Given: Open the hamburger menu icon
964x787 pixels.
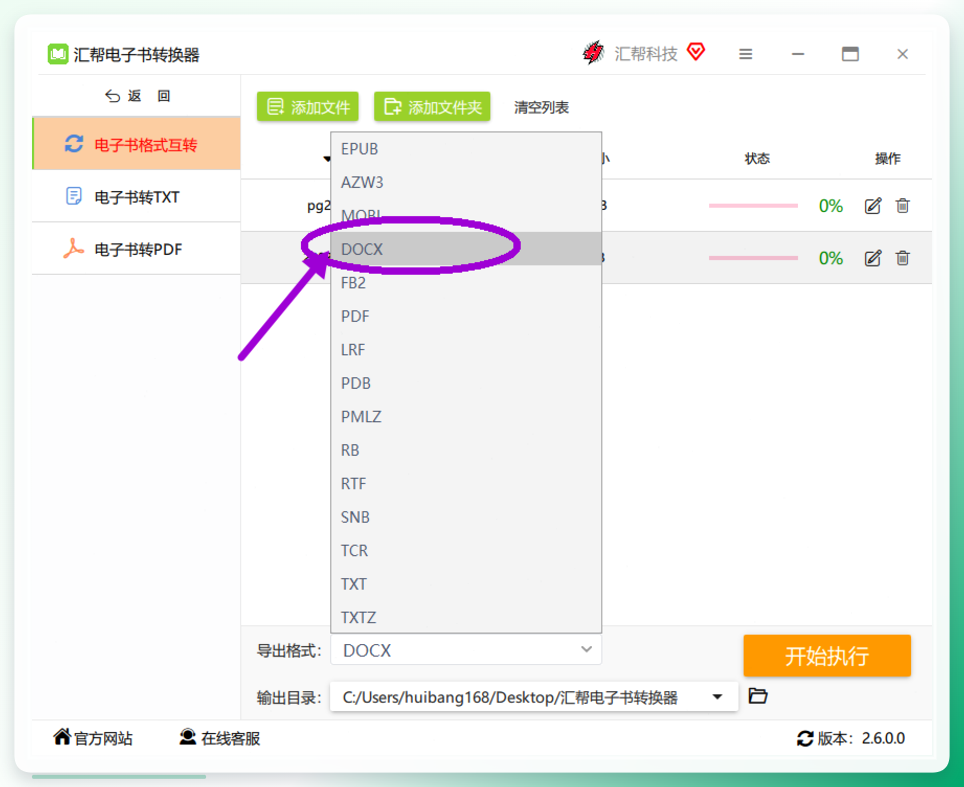Looking at the screenshot, I should pyautogui.click(x=746, y=54).
